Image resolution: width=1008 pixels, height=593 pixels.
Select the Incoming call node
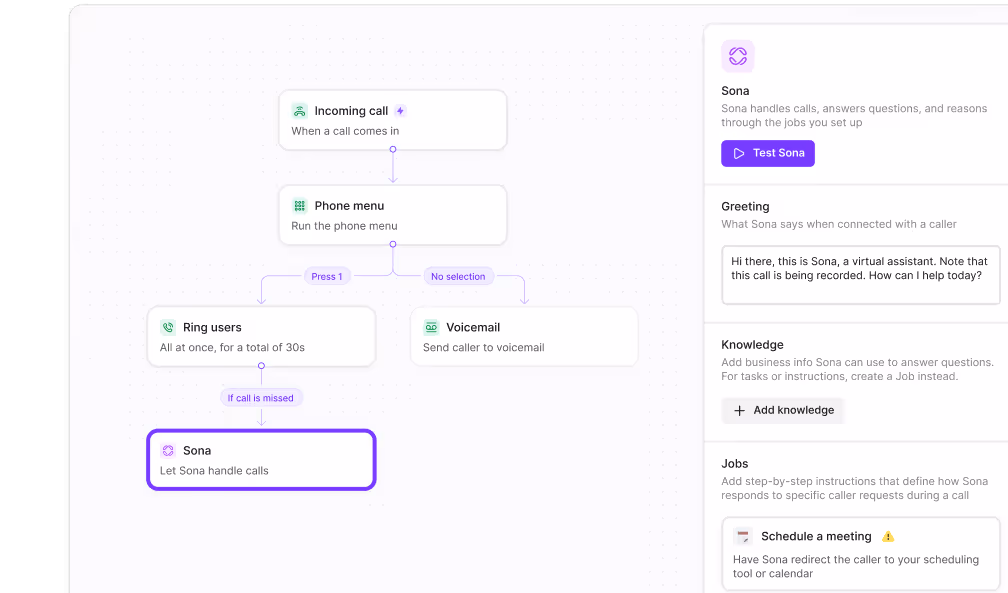393,120
